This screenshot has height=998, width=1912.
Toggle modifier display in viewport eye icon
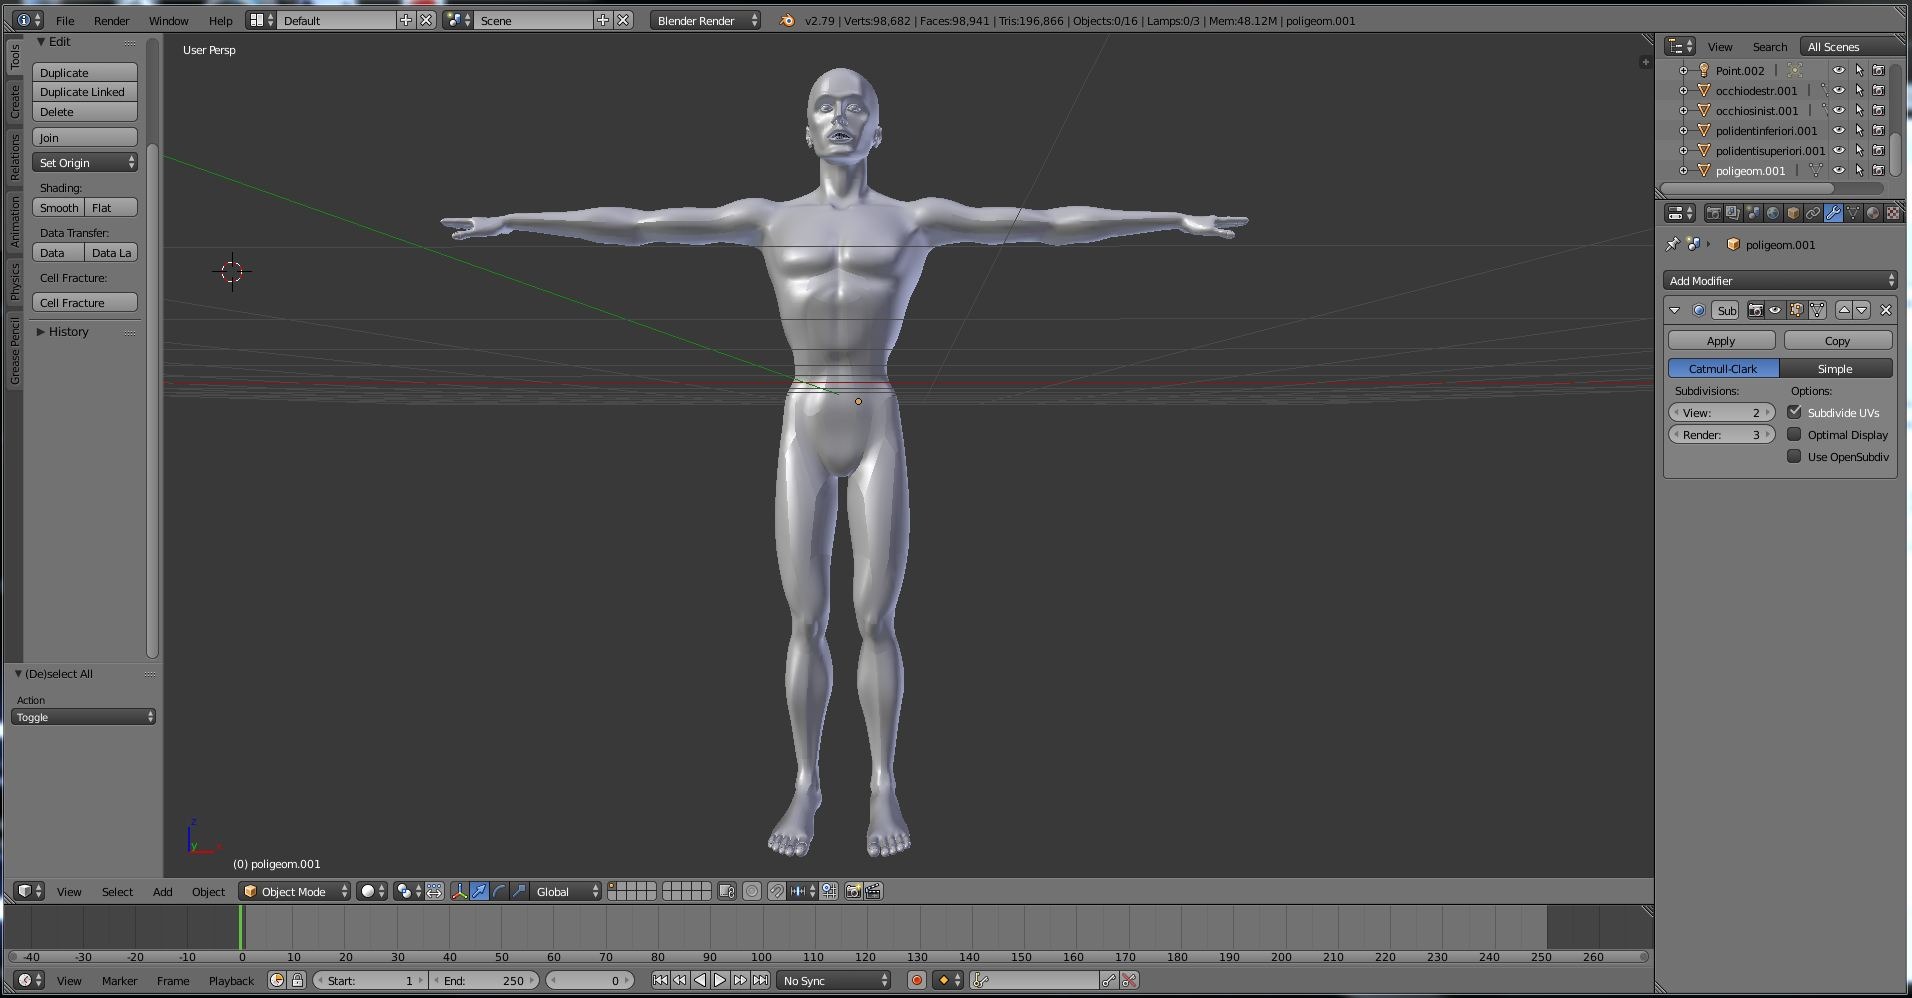click(1775, 310)
